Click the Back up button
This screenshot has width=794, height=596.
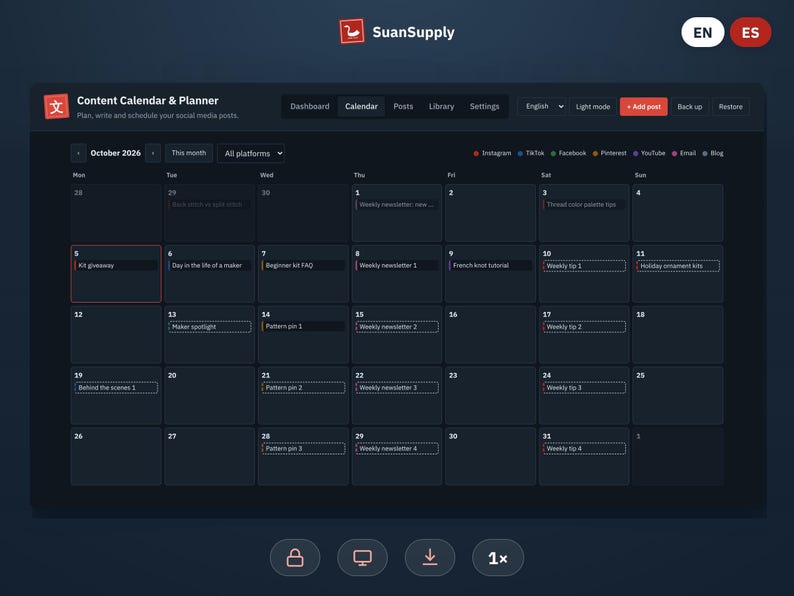(690, 106)
